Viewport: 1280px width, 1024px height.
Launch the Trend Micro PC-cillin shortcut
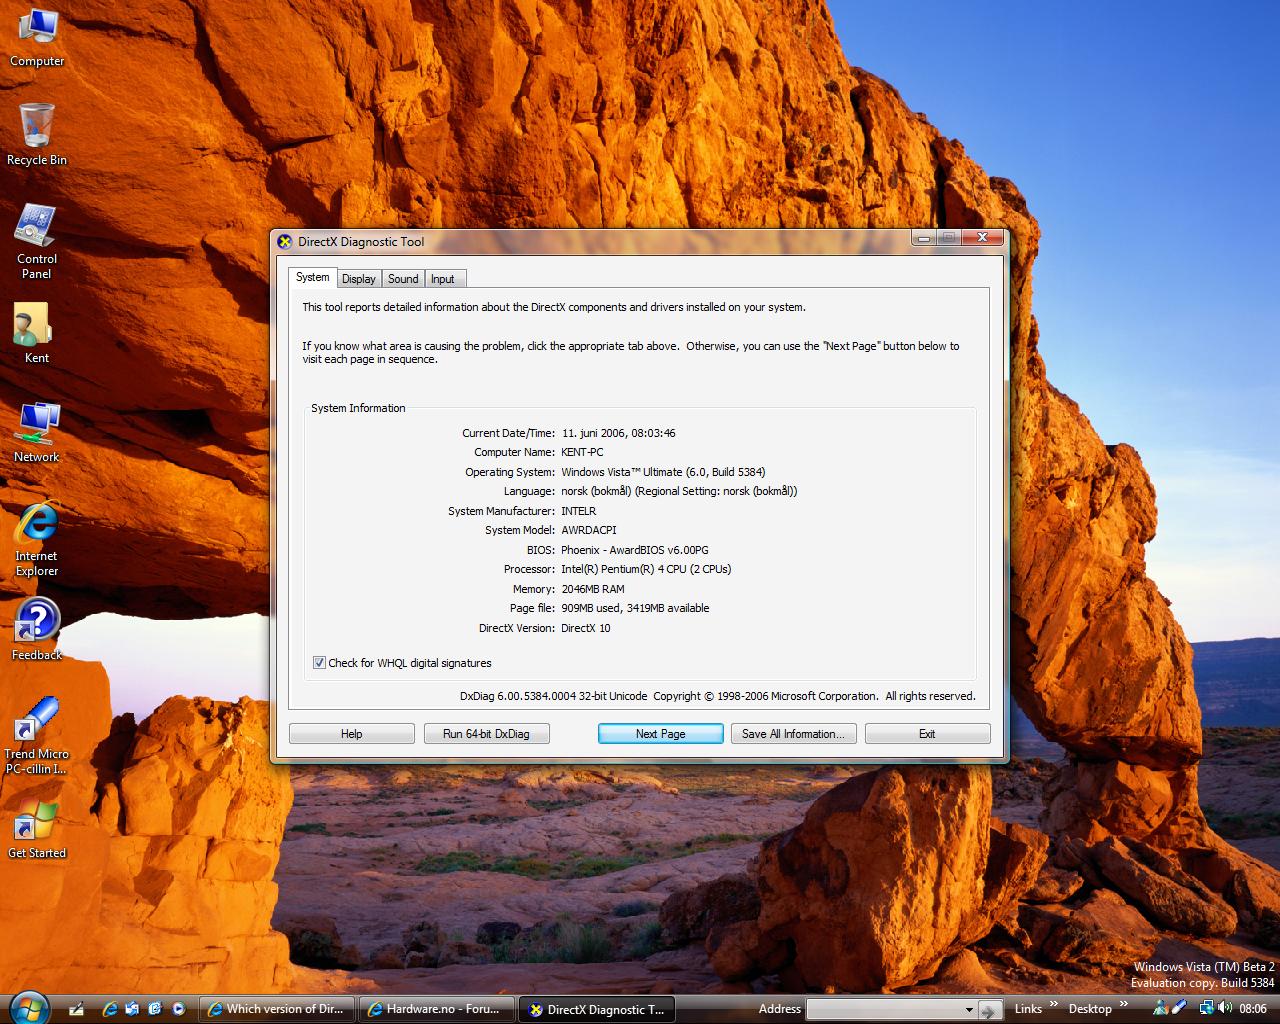tap(37, 737)
